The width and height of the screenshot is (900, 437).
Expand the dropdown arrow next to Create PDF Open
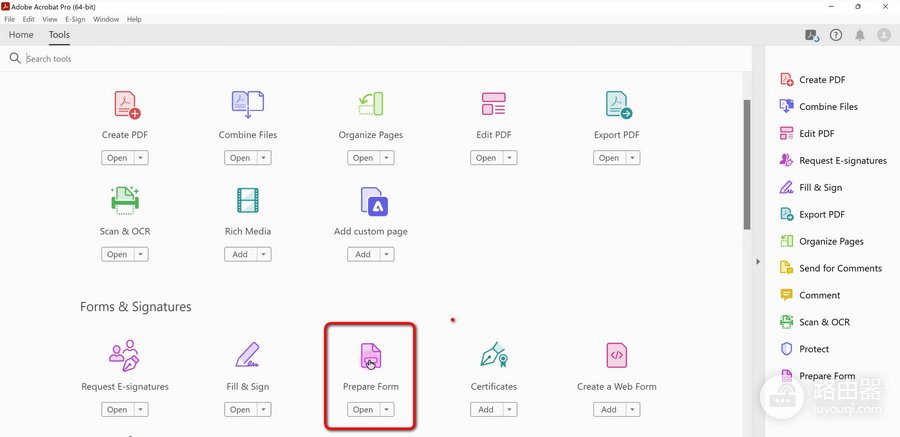coord(141,158)
